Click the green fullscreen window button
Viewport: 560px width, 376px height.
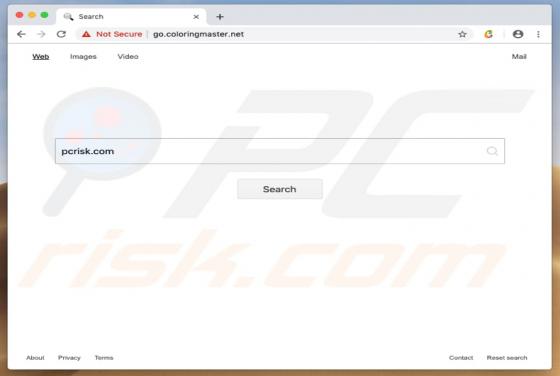pos(44,15)
